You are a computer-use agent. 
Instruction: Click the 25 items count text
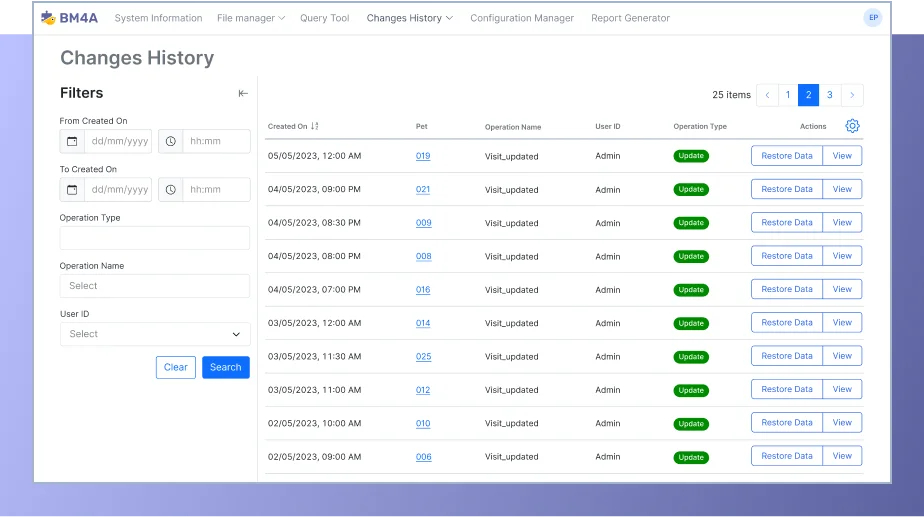731,95
